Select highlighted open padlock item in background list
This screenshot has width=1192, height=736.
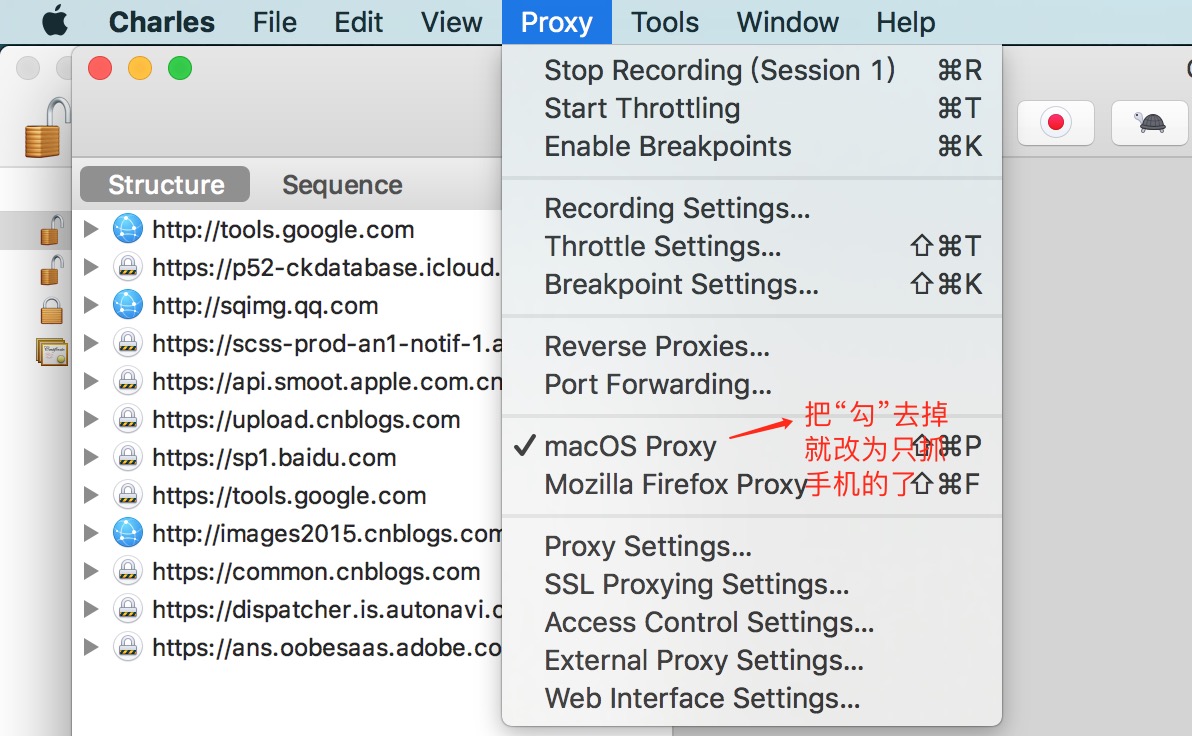pyautogui.click(x=50, y=230)
